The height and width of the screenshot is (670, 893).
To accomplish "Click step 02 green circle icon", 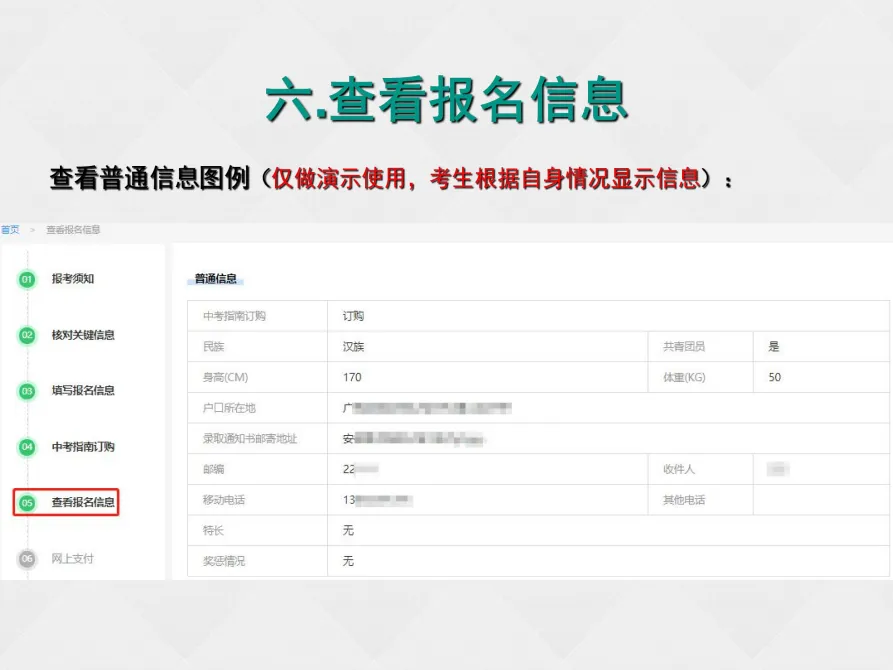I will 27,335.
